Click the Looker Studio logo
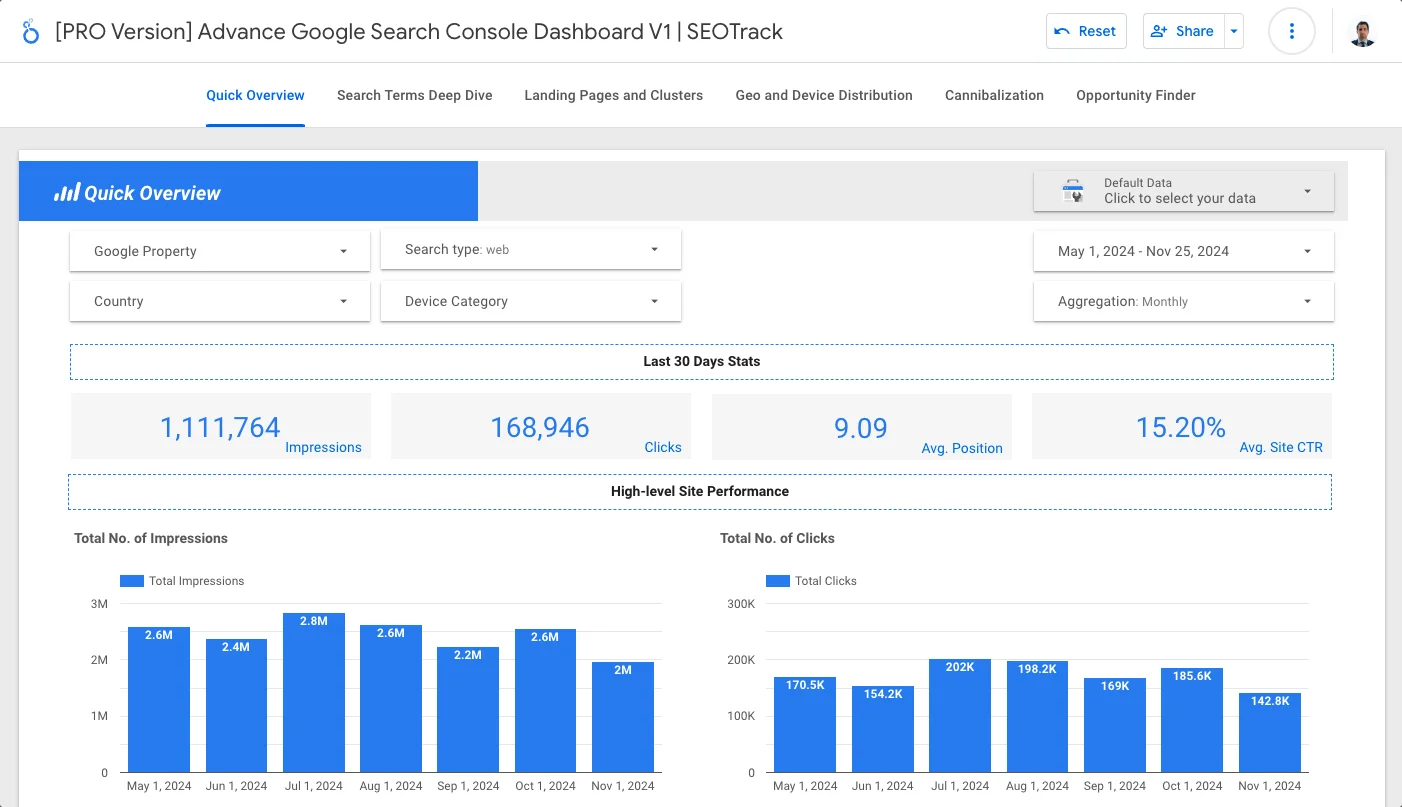1402x807 pixels. [x=28, y=31]
